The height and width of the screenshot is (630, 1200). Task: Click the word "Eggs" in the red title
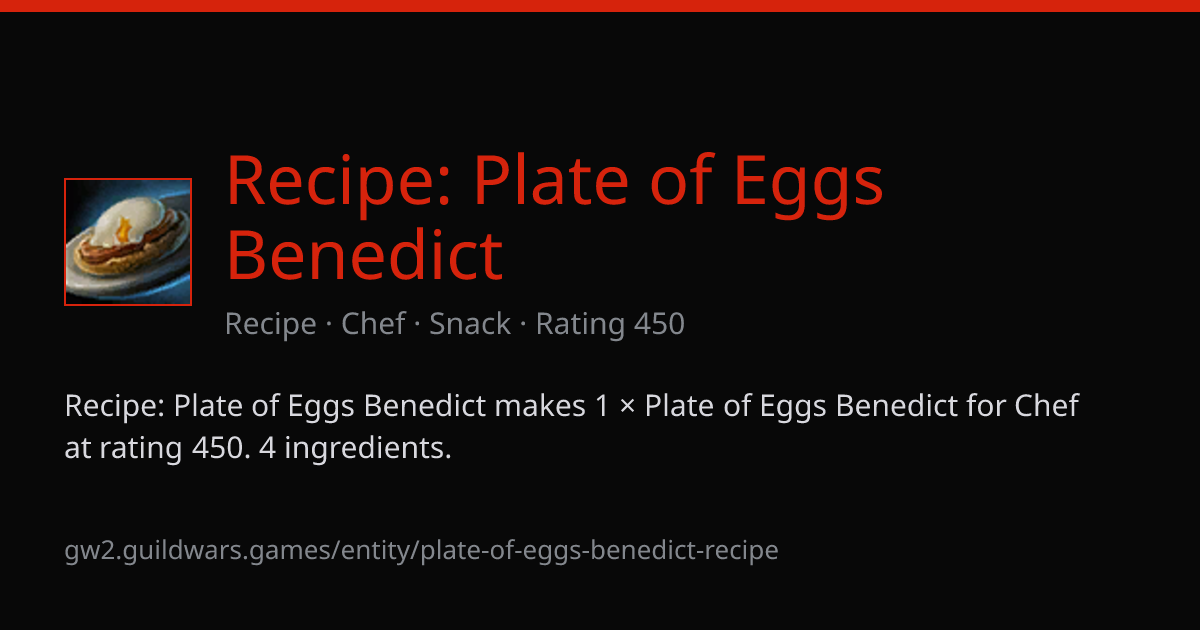[808, 182]
